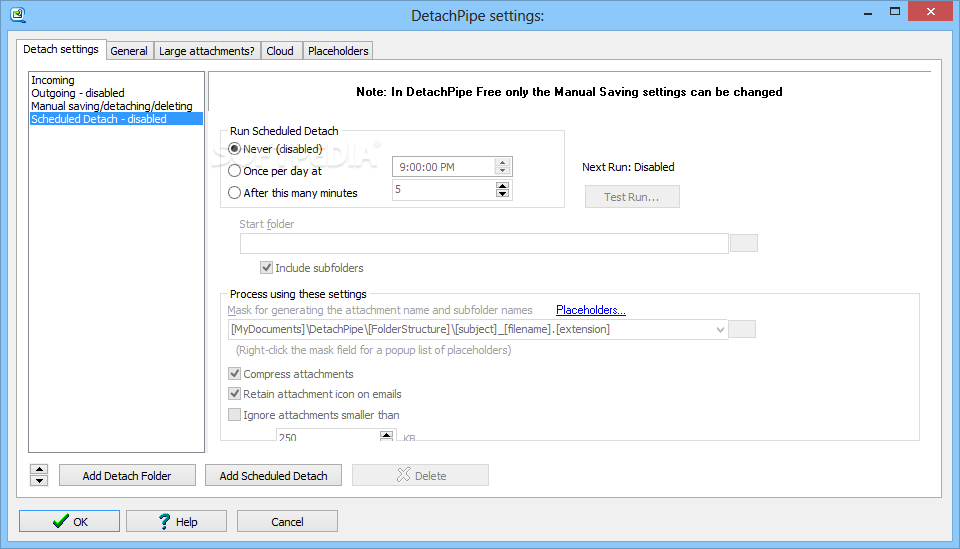Confirm settings with the OK button

69,521
